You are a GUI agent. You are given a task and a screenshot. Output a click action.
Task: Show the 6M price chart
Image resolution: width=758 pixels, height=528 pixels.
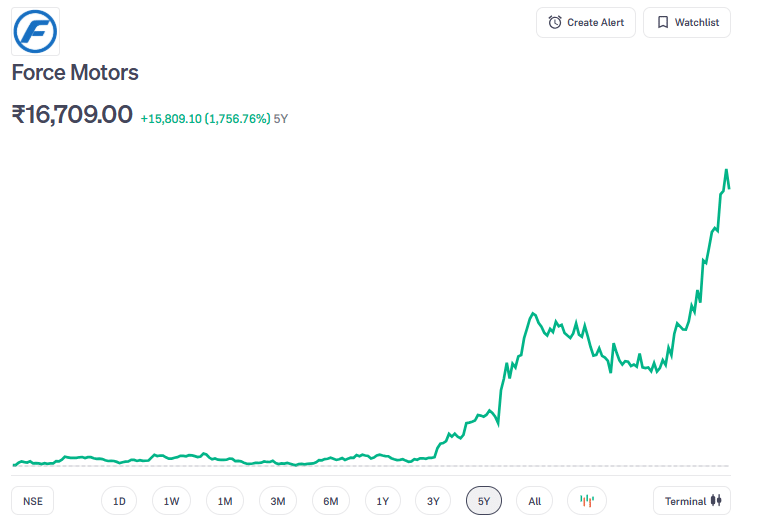click(331, 501)
